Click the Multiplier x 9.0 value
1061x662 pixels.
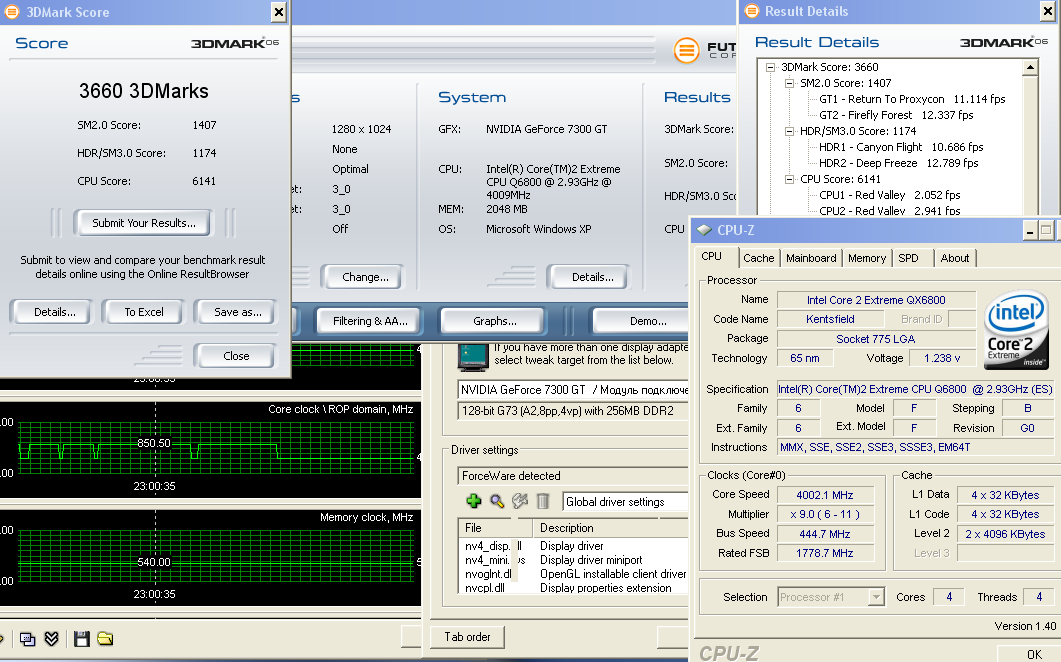pyautogui.click(x=825, y=514)
